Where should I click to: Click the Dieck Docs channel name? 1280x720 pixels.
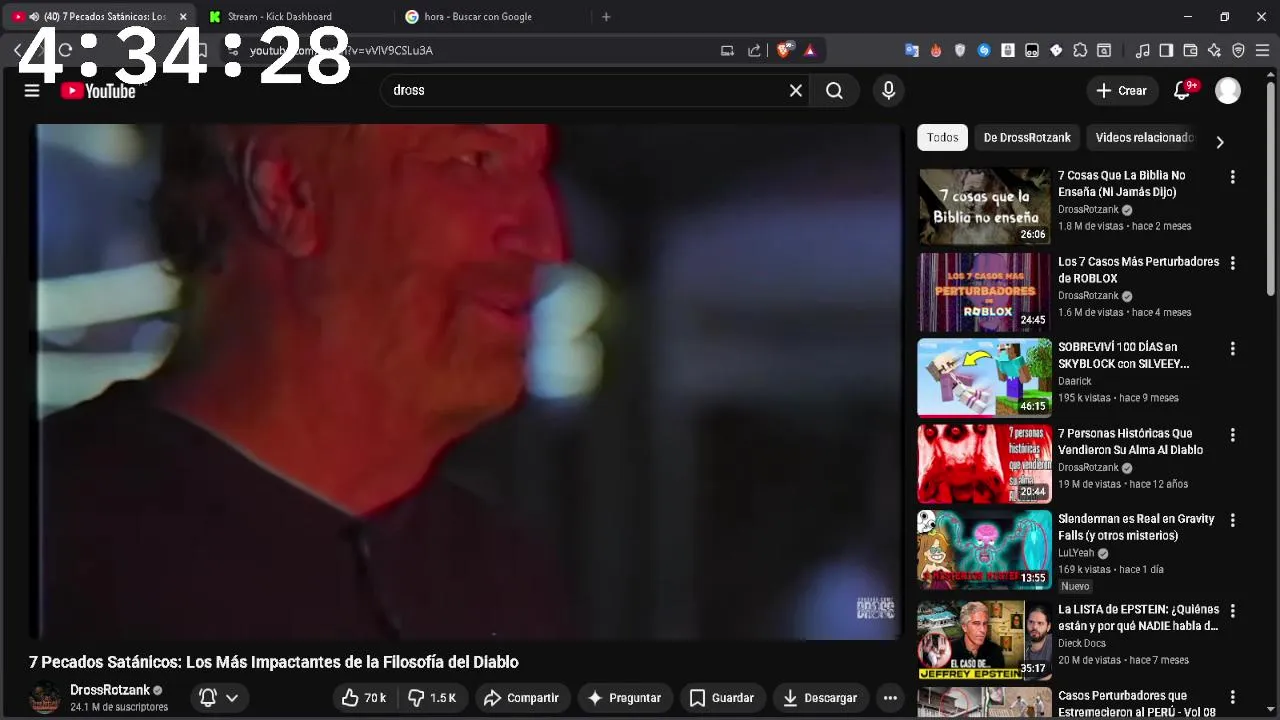point(1082,643)
